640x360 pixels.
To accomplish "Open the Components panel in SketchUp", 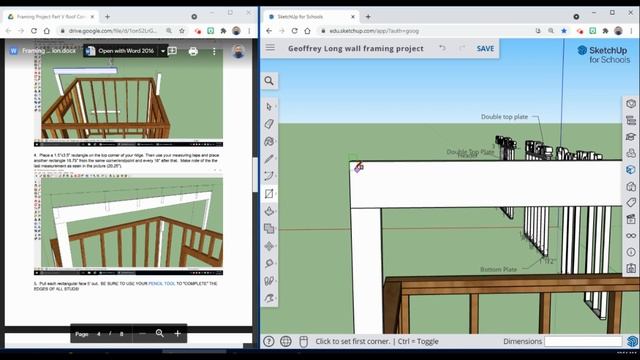I will [631, 153].
